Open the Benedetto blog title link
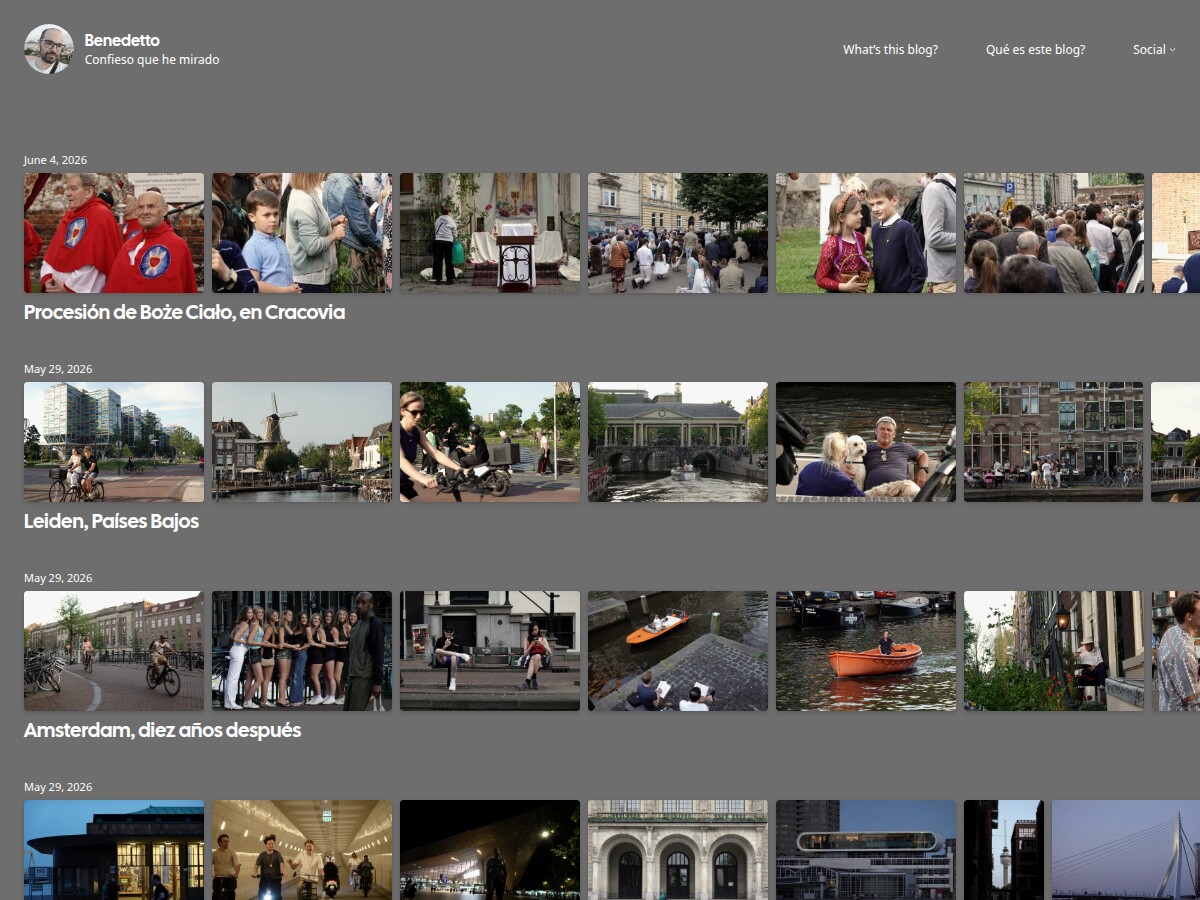 [122, 40]
